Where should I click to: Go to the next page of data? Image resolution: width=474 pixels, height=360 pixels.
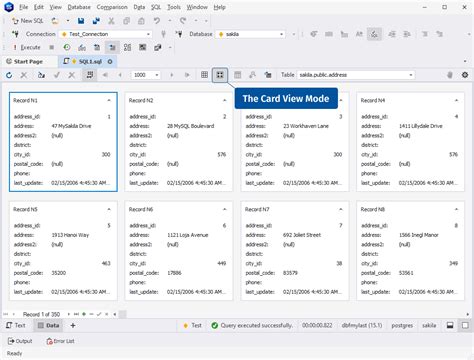172,75
